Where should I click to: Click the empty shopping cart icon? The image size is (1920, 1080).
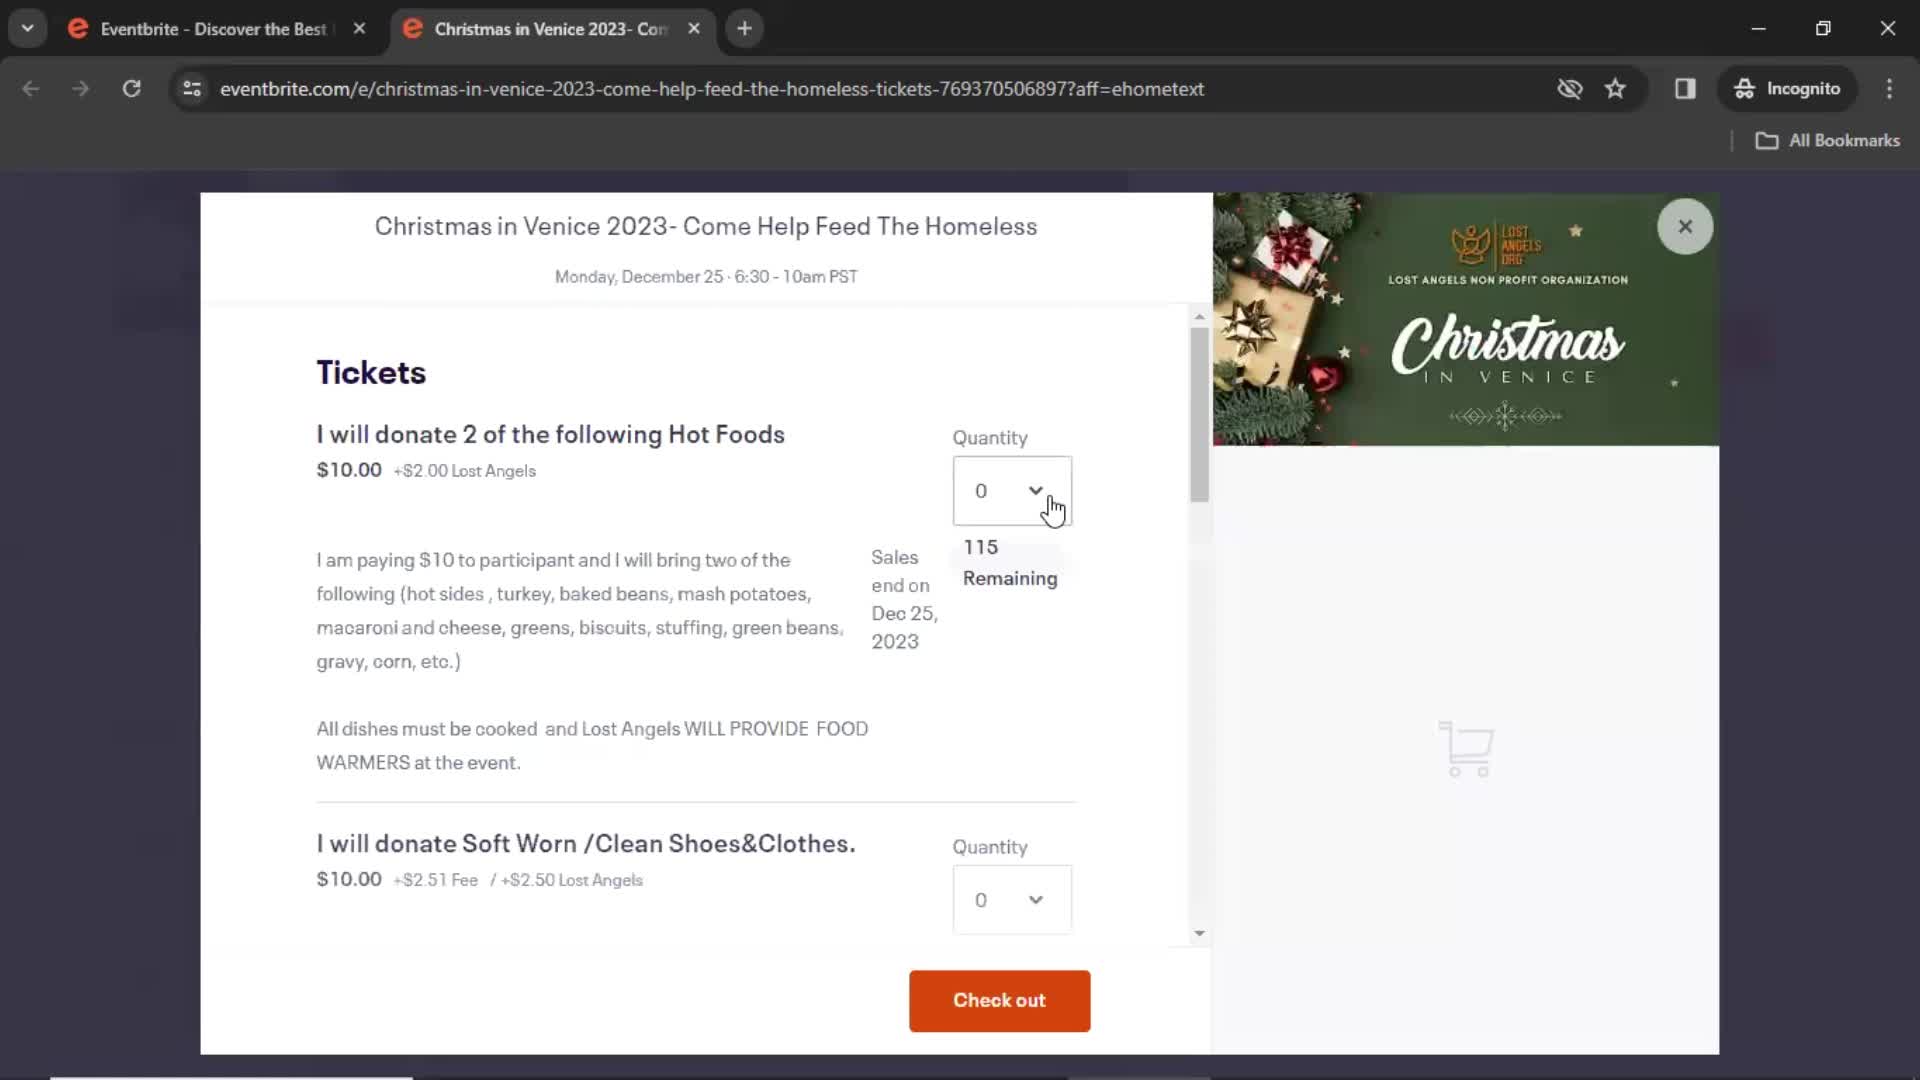(1466, 749)
